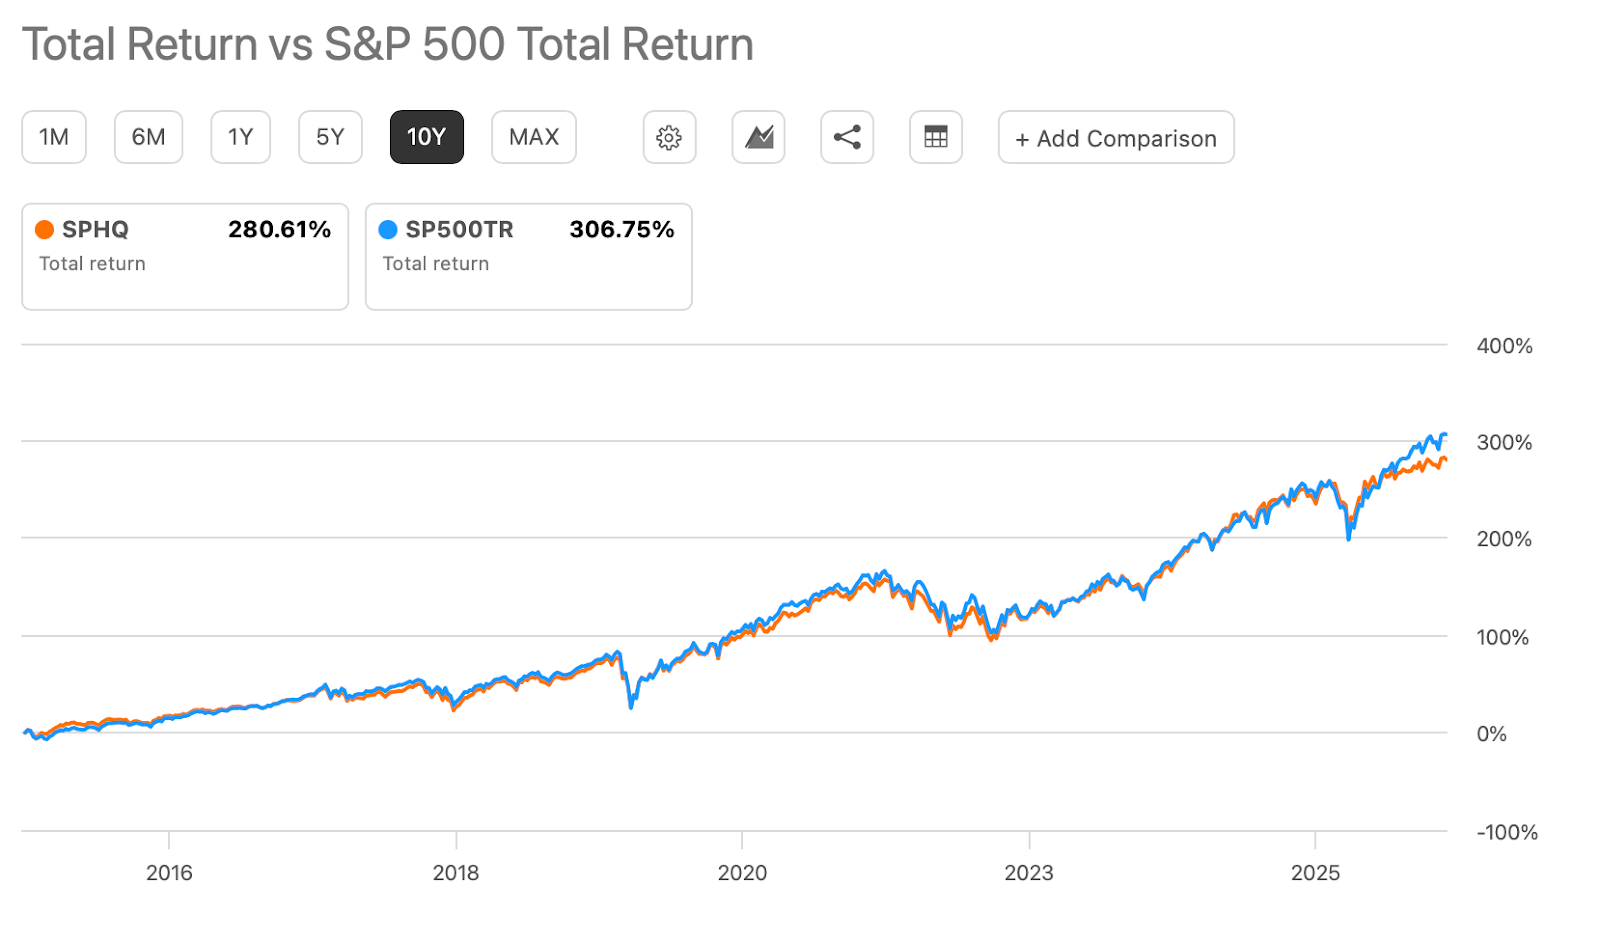Click the 2016 x-axis label
Viewport: 1600px width, 942px height.
(169, 873)
